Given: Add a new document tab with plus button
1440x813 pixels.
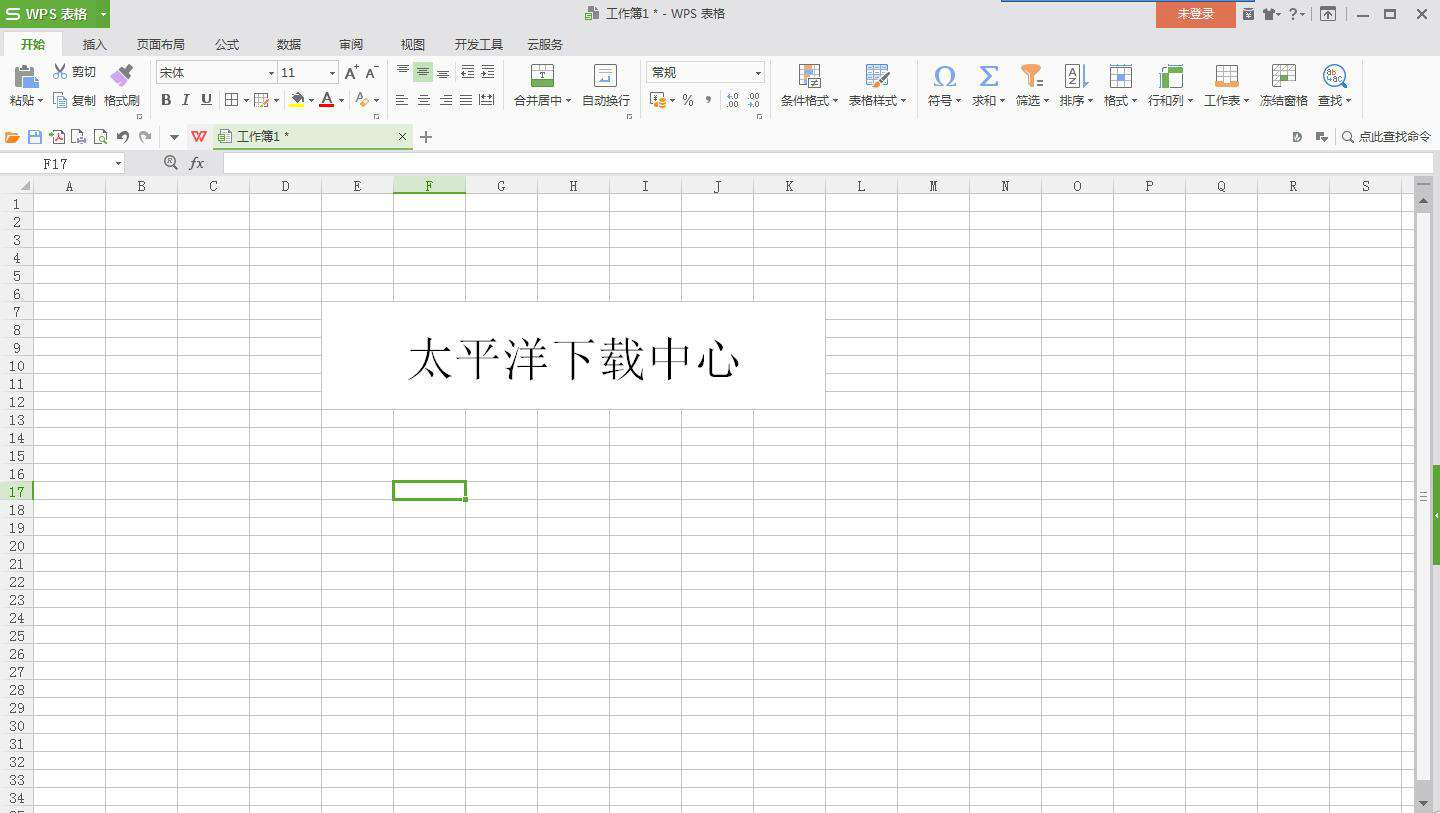Looking at the screenshot, I should (x=426, y=137).
